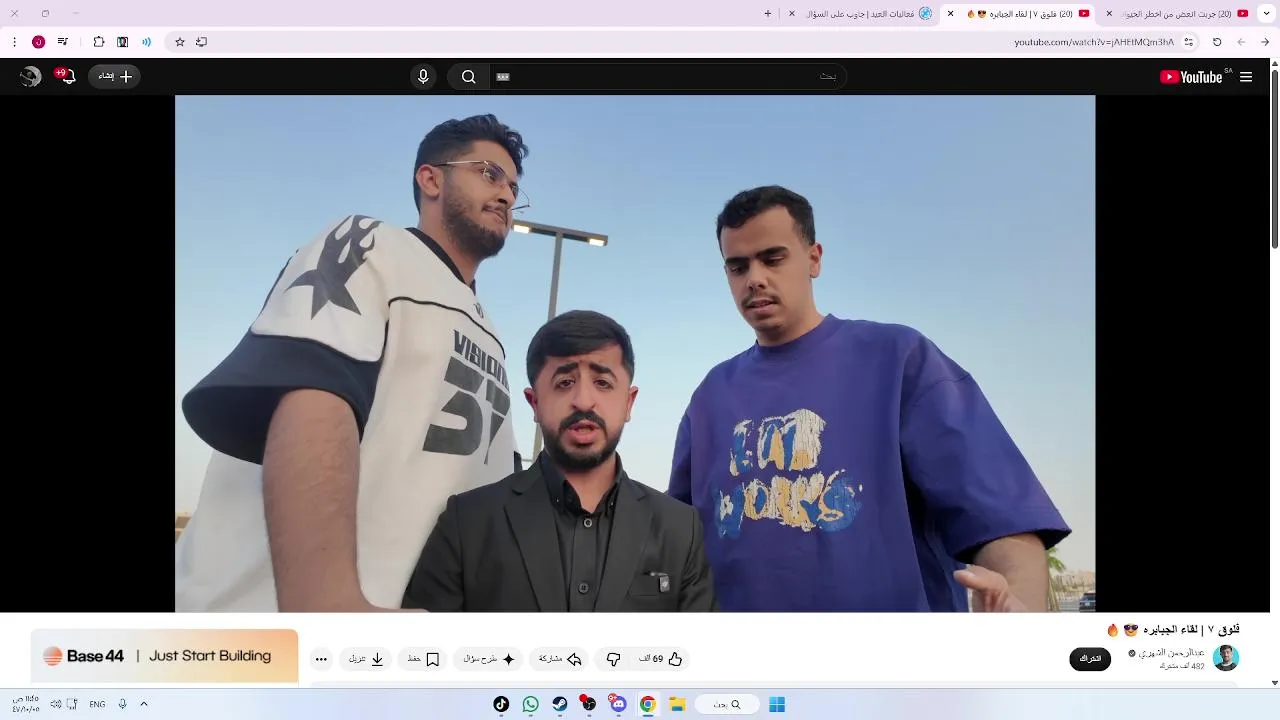The width and height of the screenshot is (1280, 720).
Task: Click the browser forward arrow
Action: click(x=1241, y=42)
